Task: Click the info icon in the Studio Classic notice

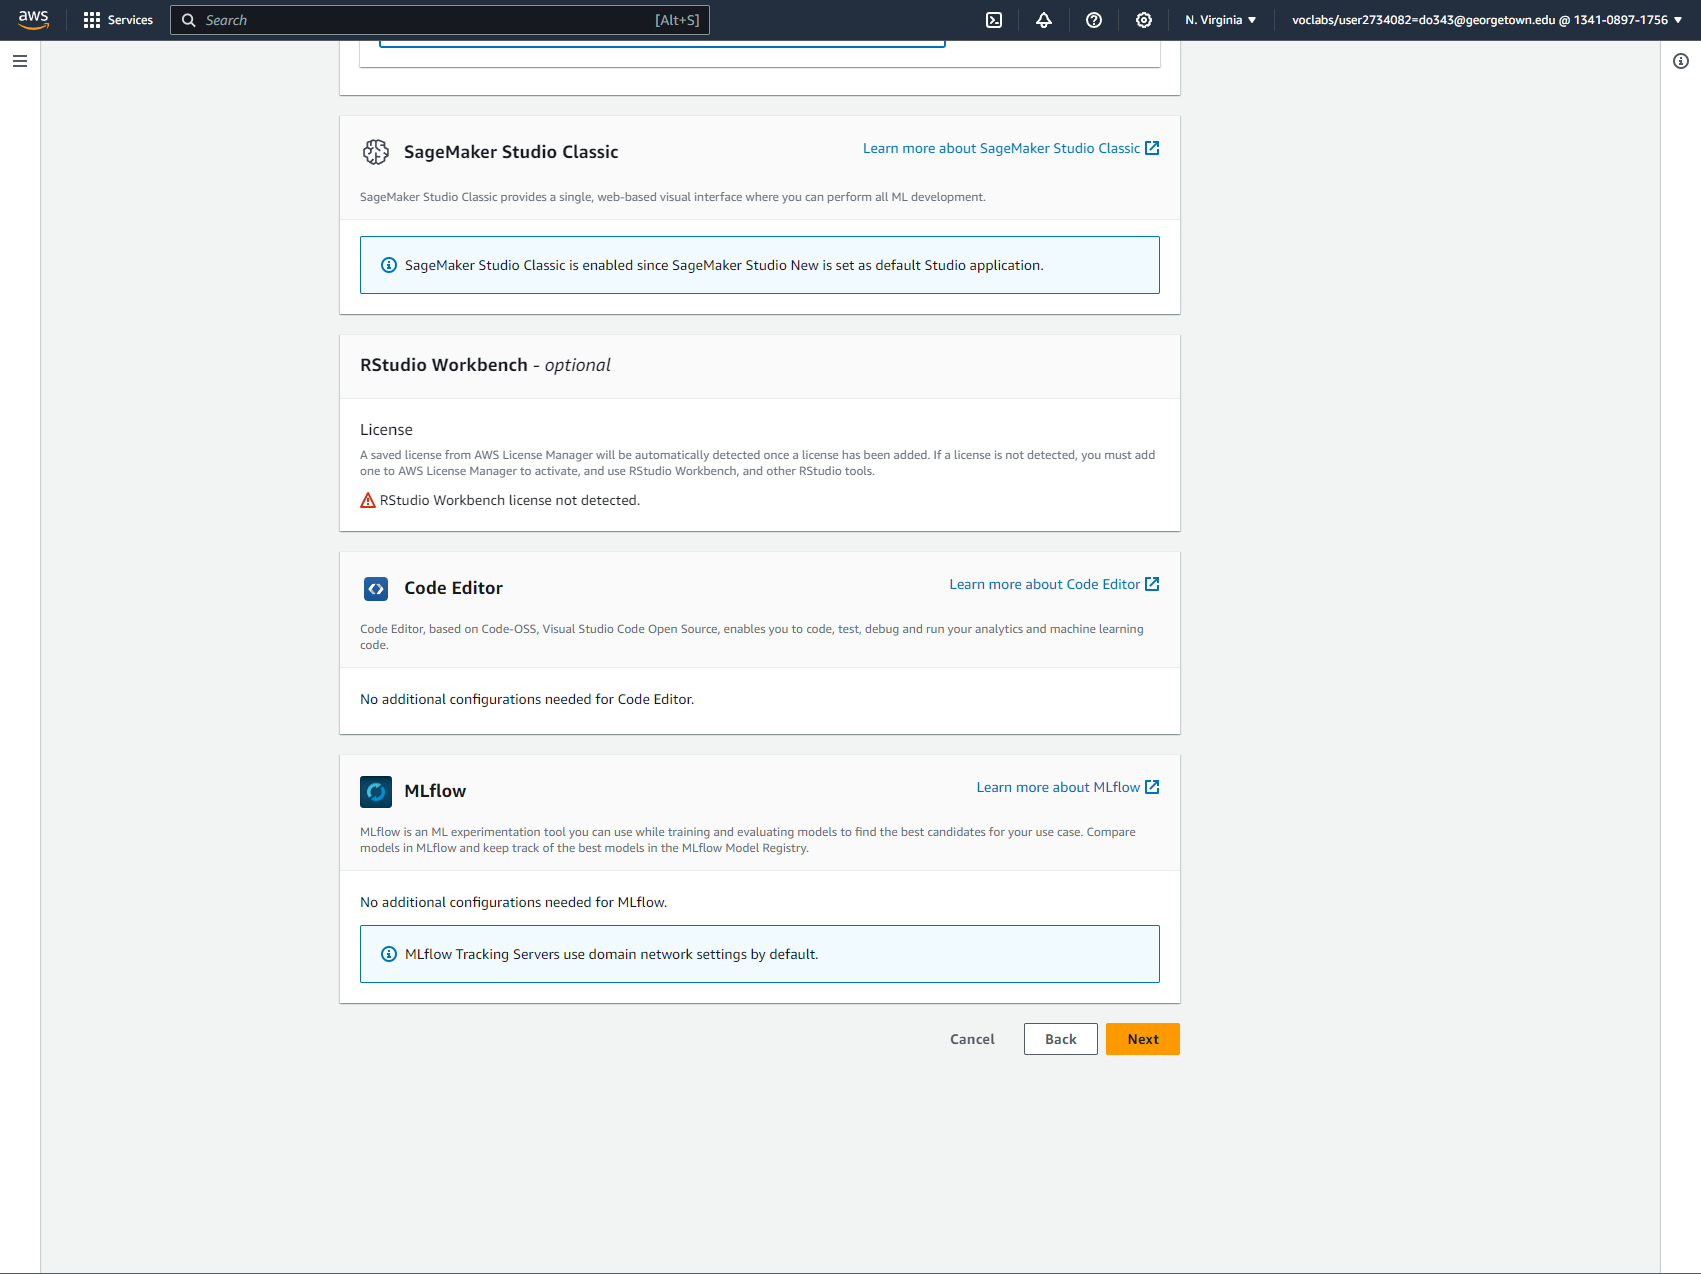Action: click(389, 265)
